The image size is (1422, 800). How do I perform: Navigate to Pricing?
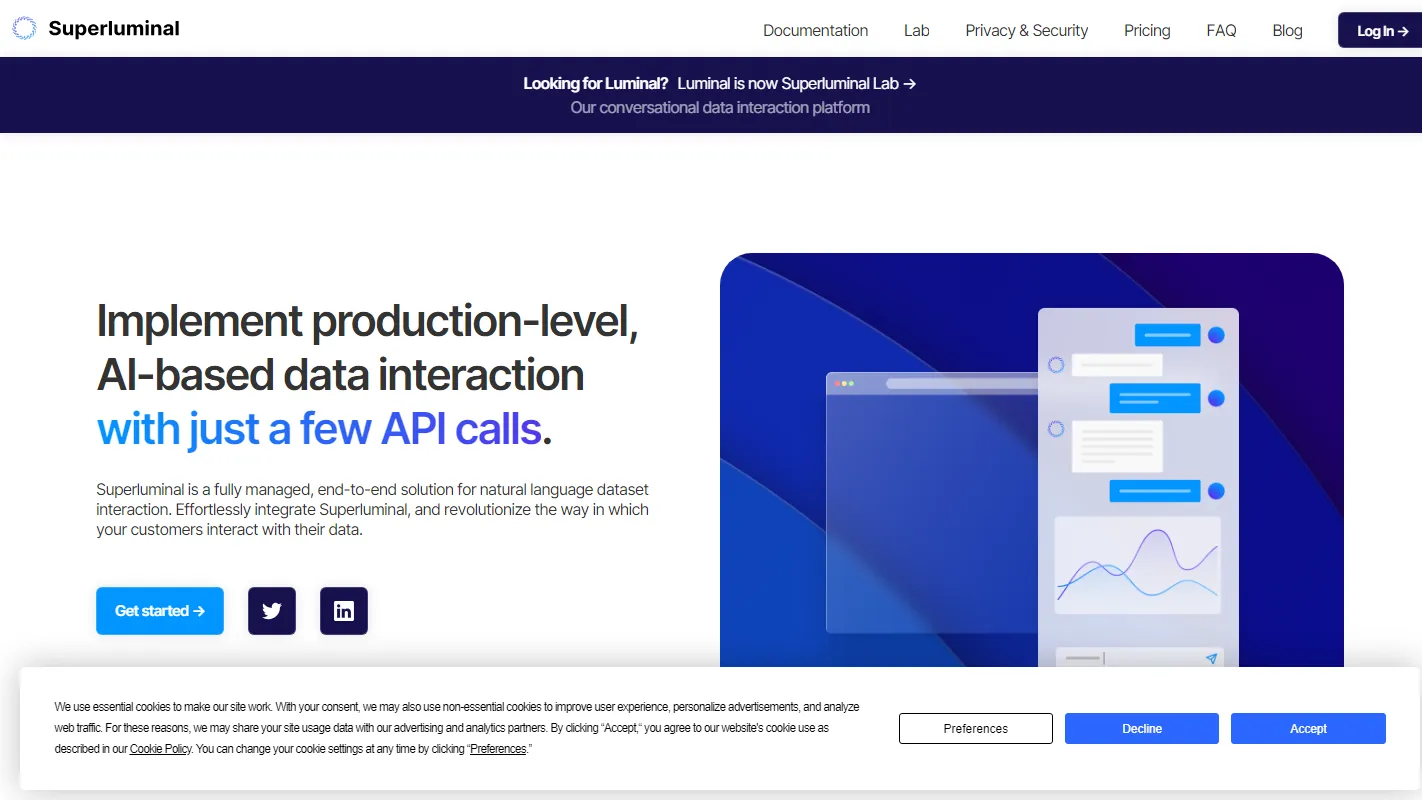coord(1147,30)
